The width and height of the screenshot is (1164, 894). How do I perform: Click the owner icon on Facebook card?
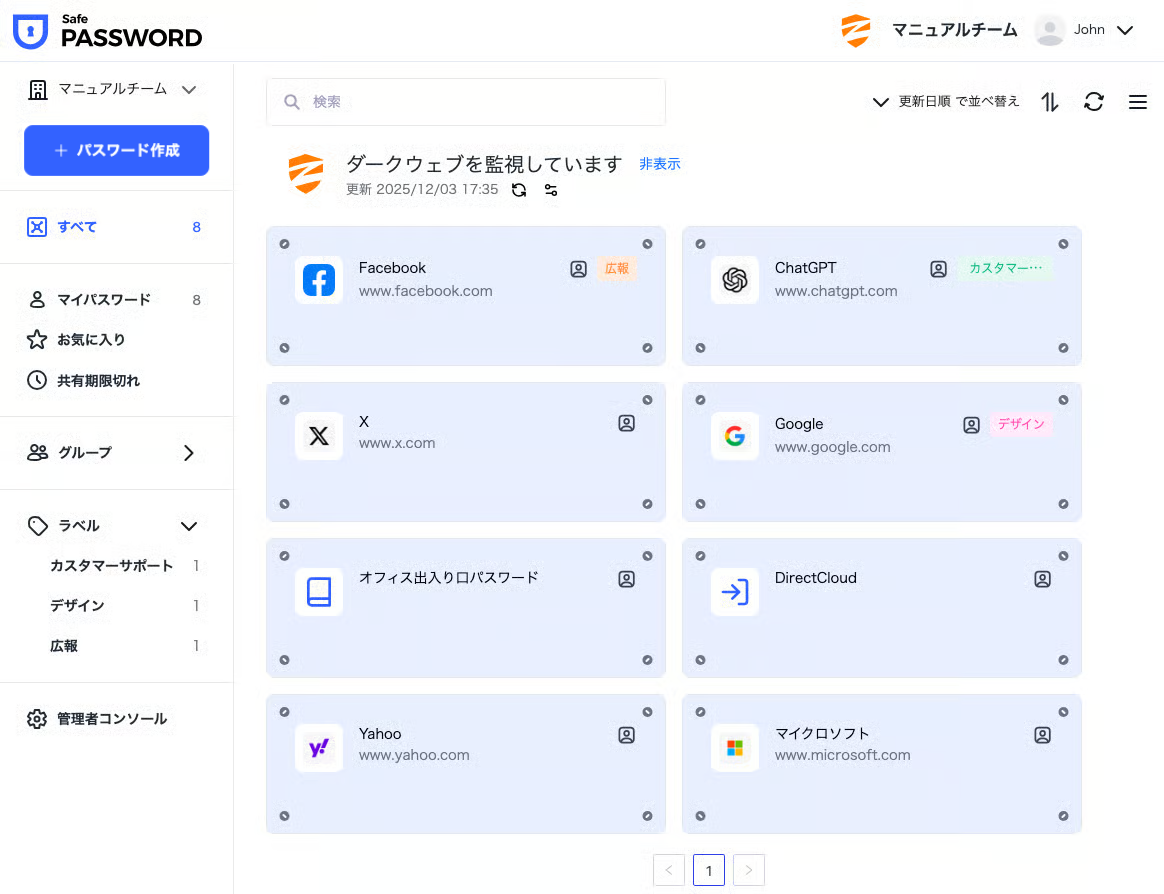click(578, 269)
